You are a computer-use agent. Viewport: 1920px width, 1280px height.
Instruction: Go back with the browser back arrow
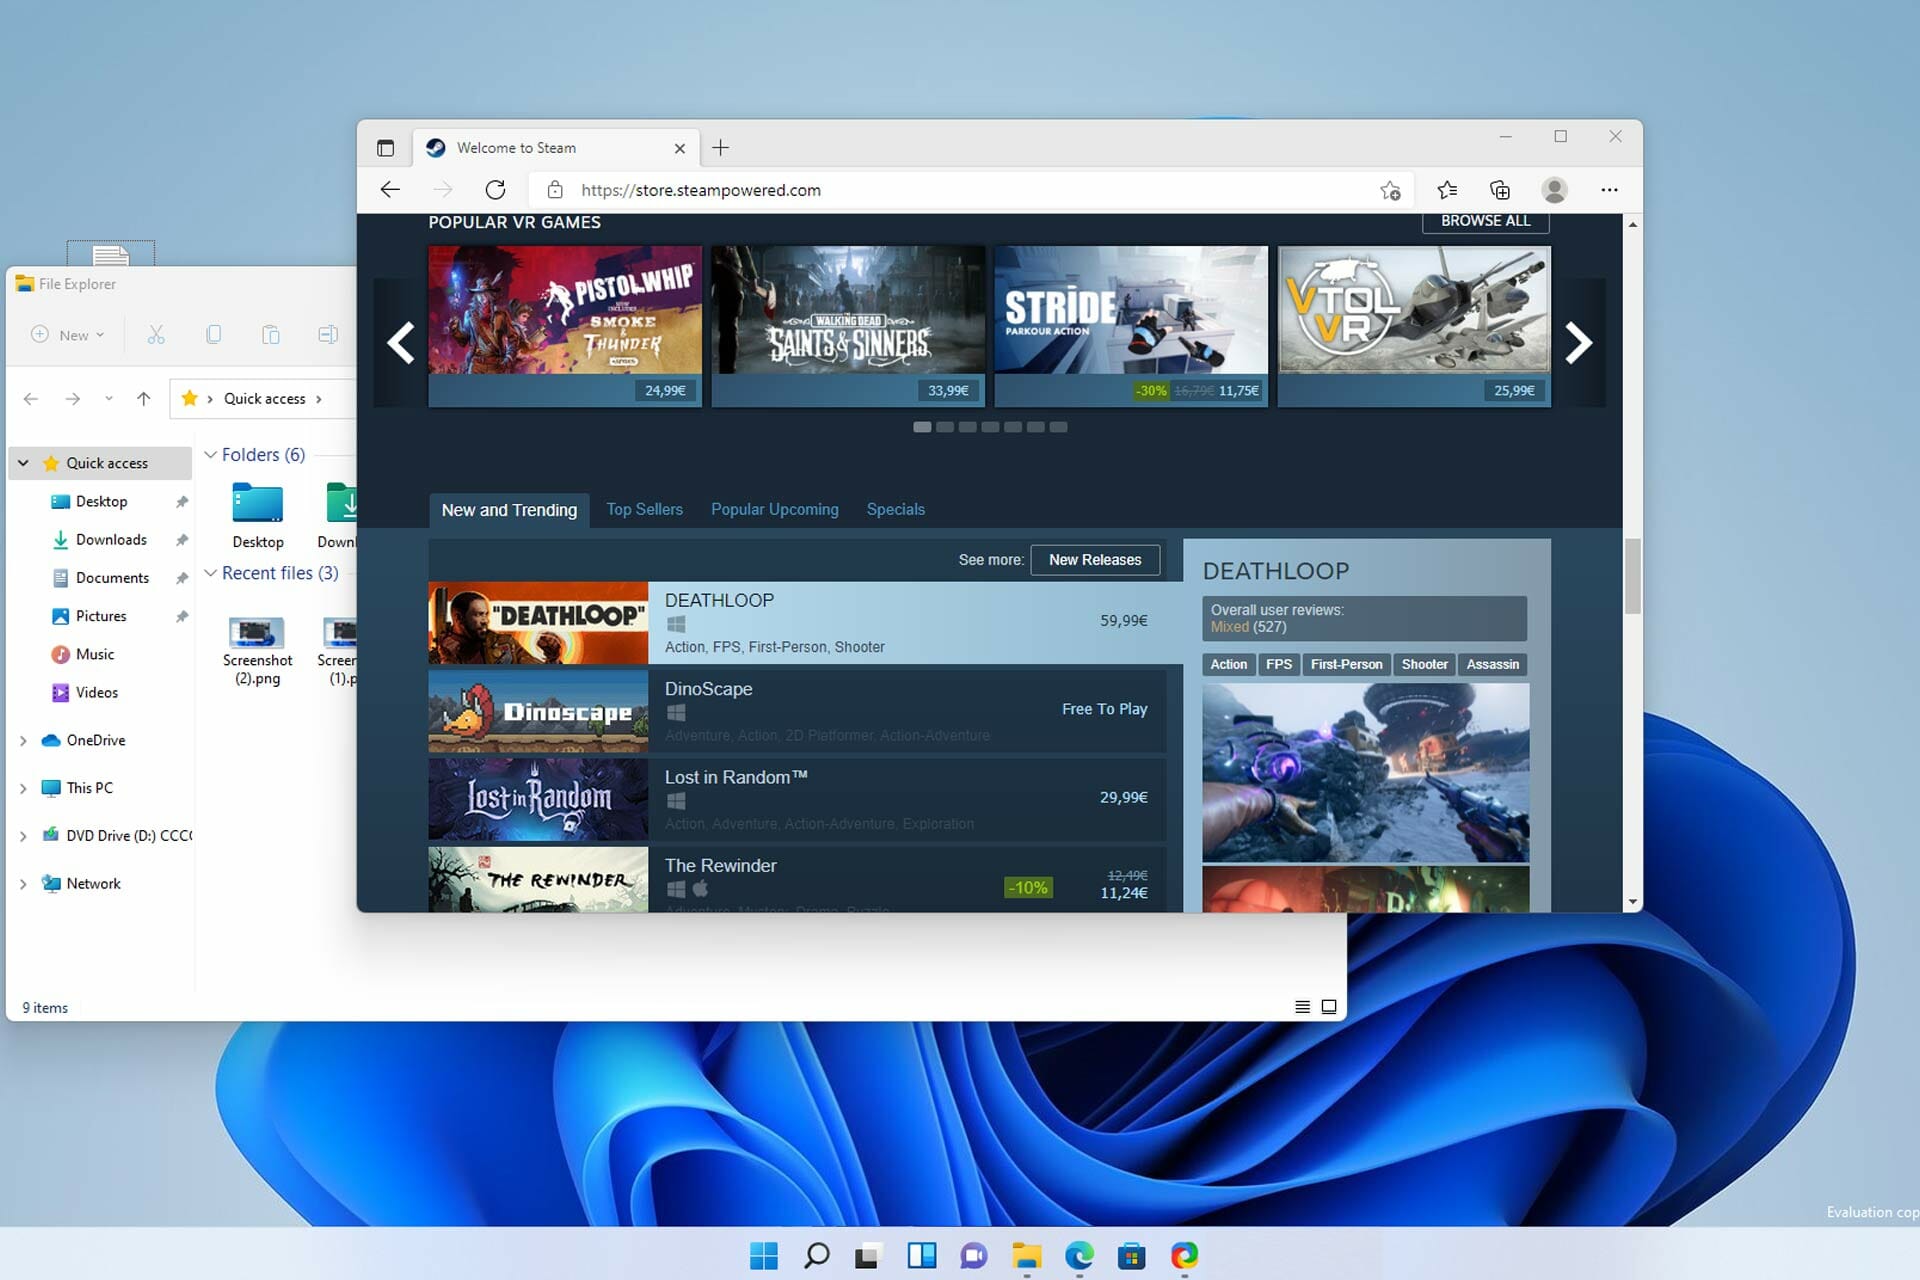391,190
